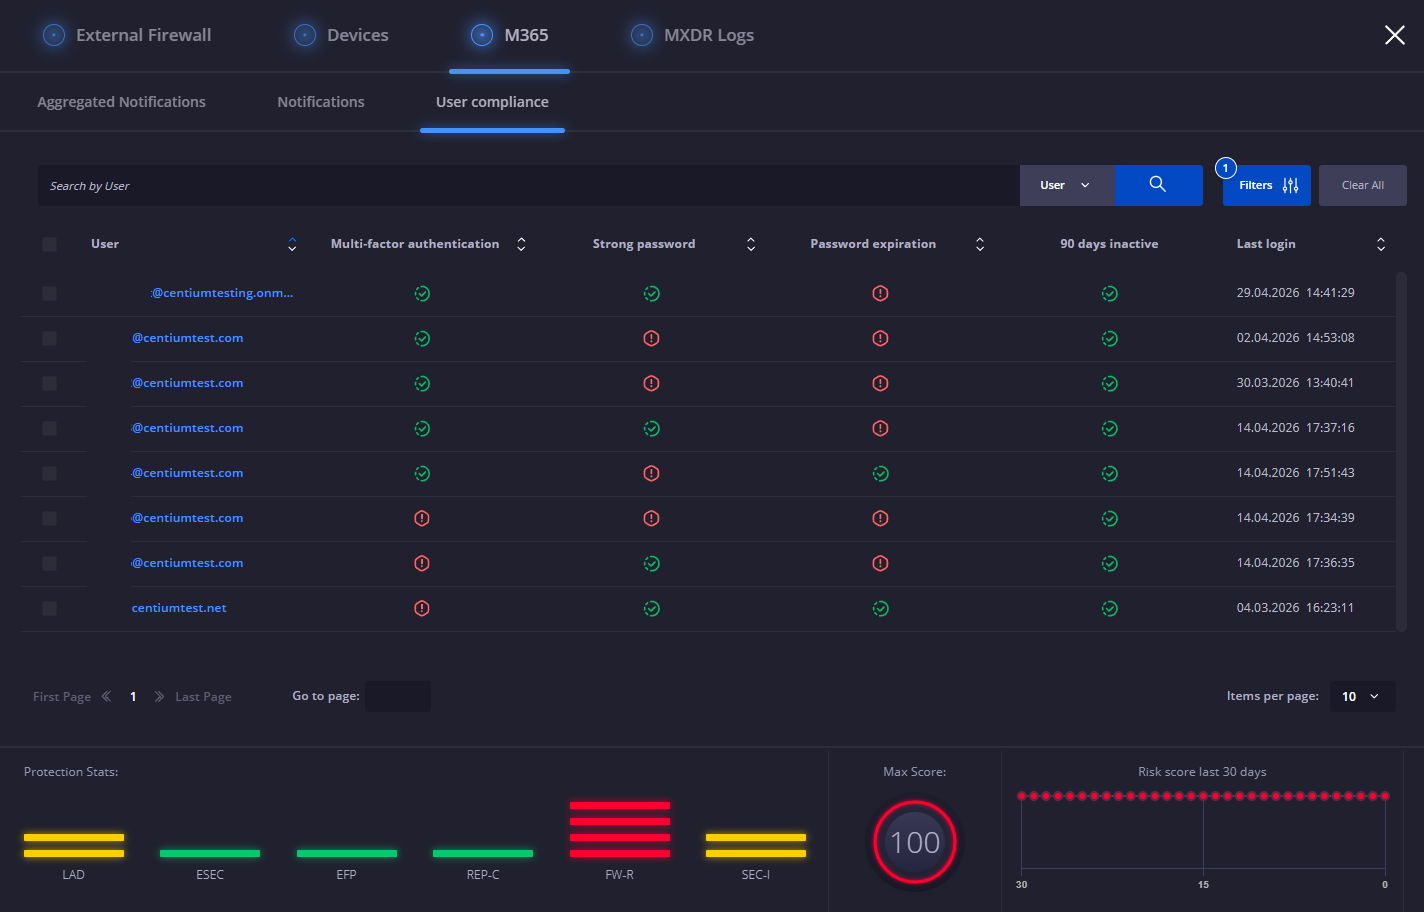
Task: Click password expiration warning in 17:37:16 login row
Action: [880, 428]
